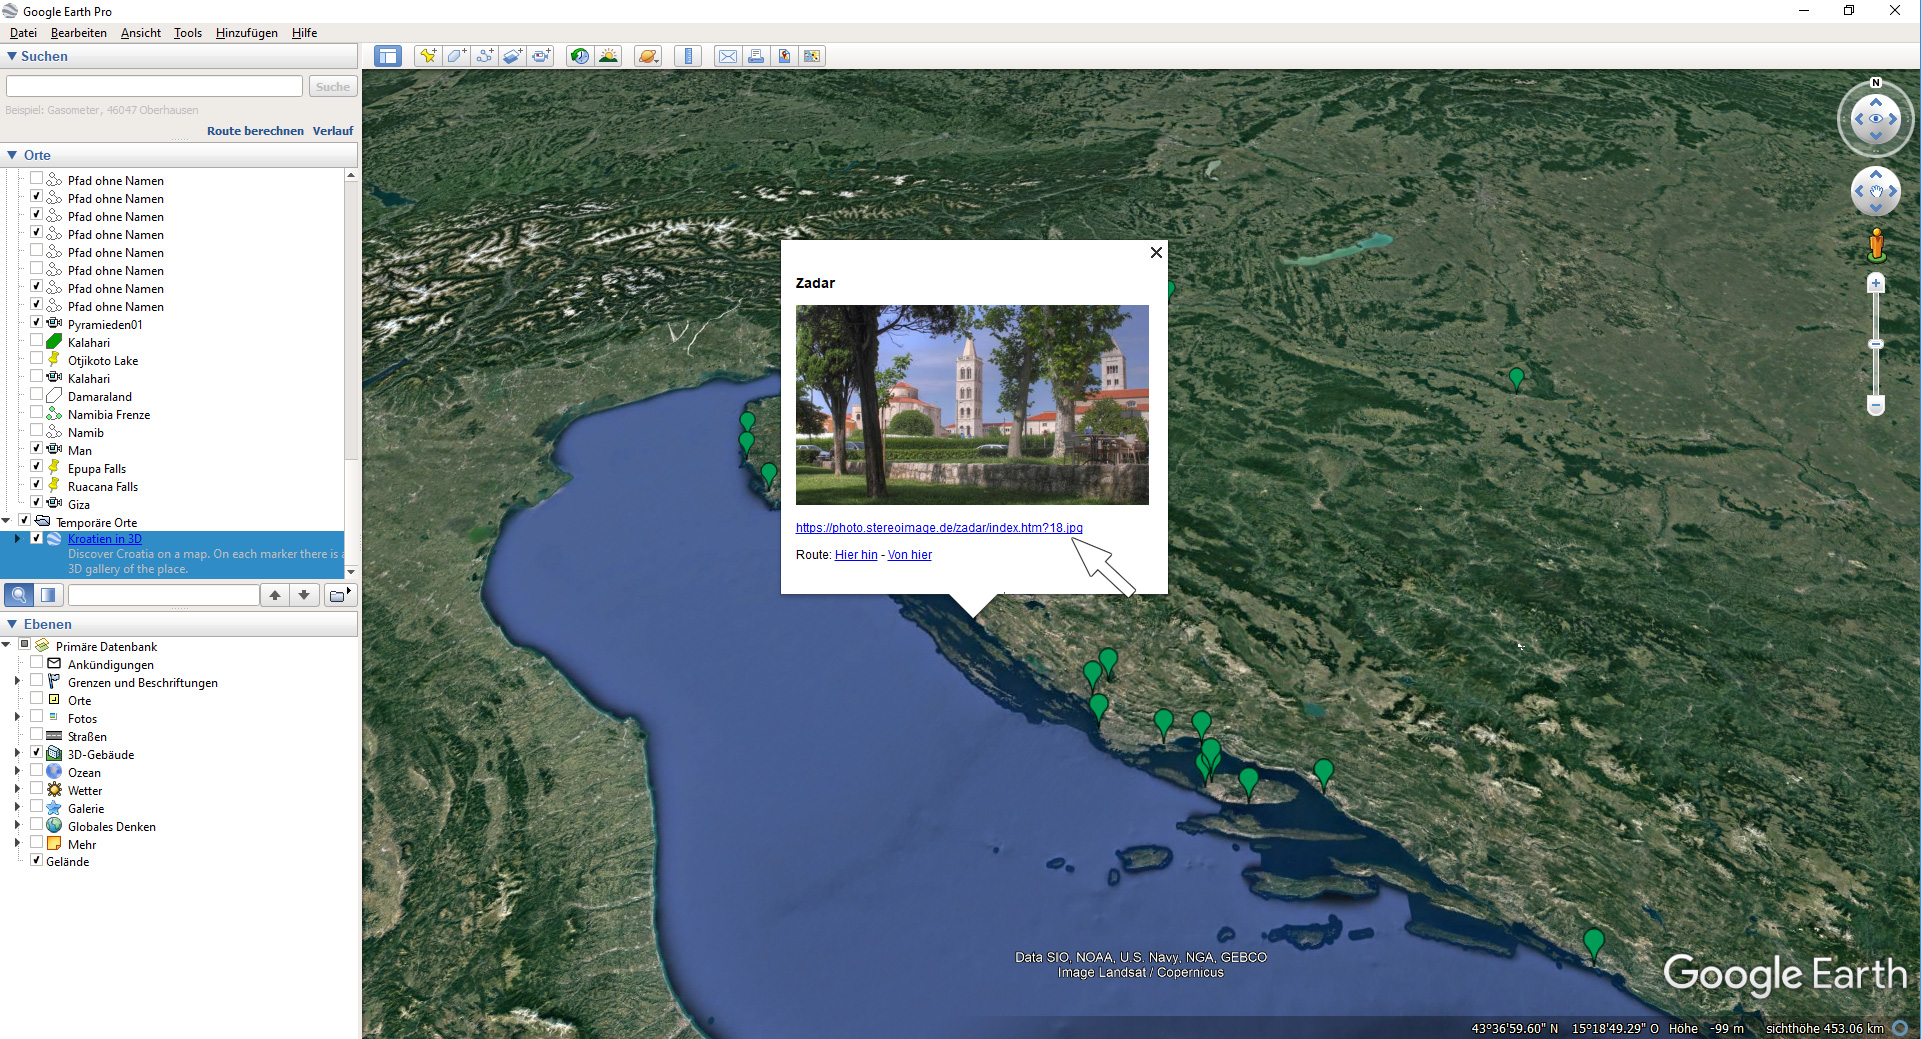Disable the 3D-Gebäude layer checkbox
Screen dimensions: 1921x1039
pyautogui.click(x=37, y=753)
